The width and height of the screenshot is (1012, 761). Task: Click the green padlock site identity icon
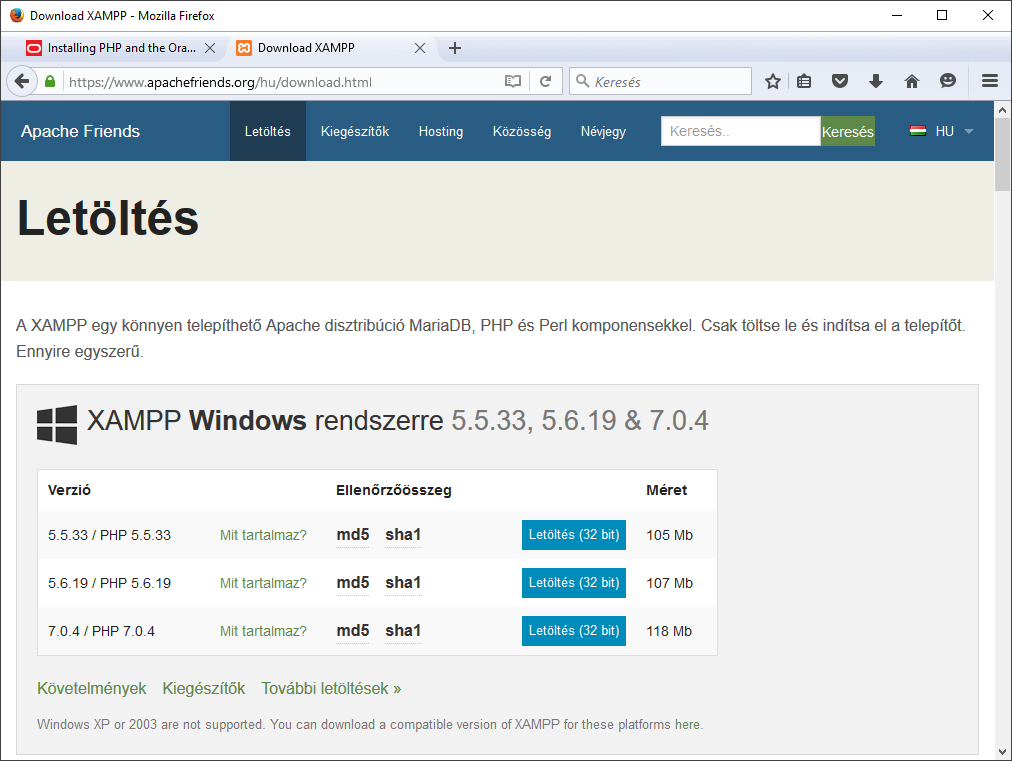(x=50, y=81)
